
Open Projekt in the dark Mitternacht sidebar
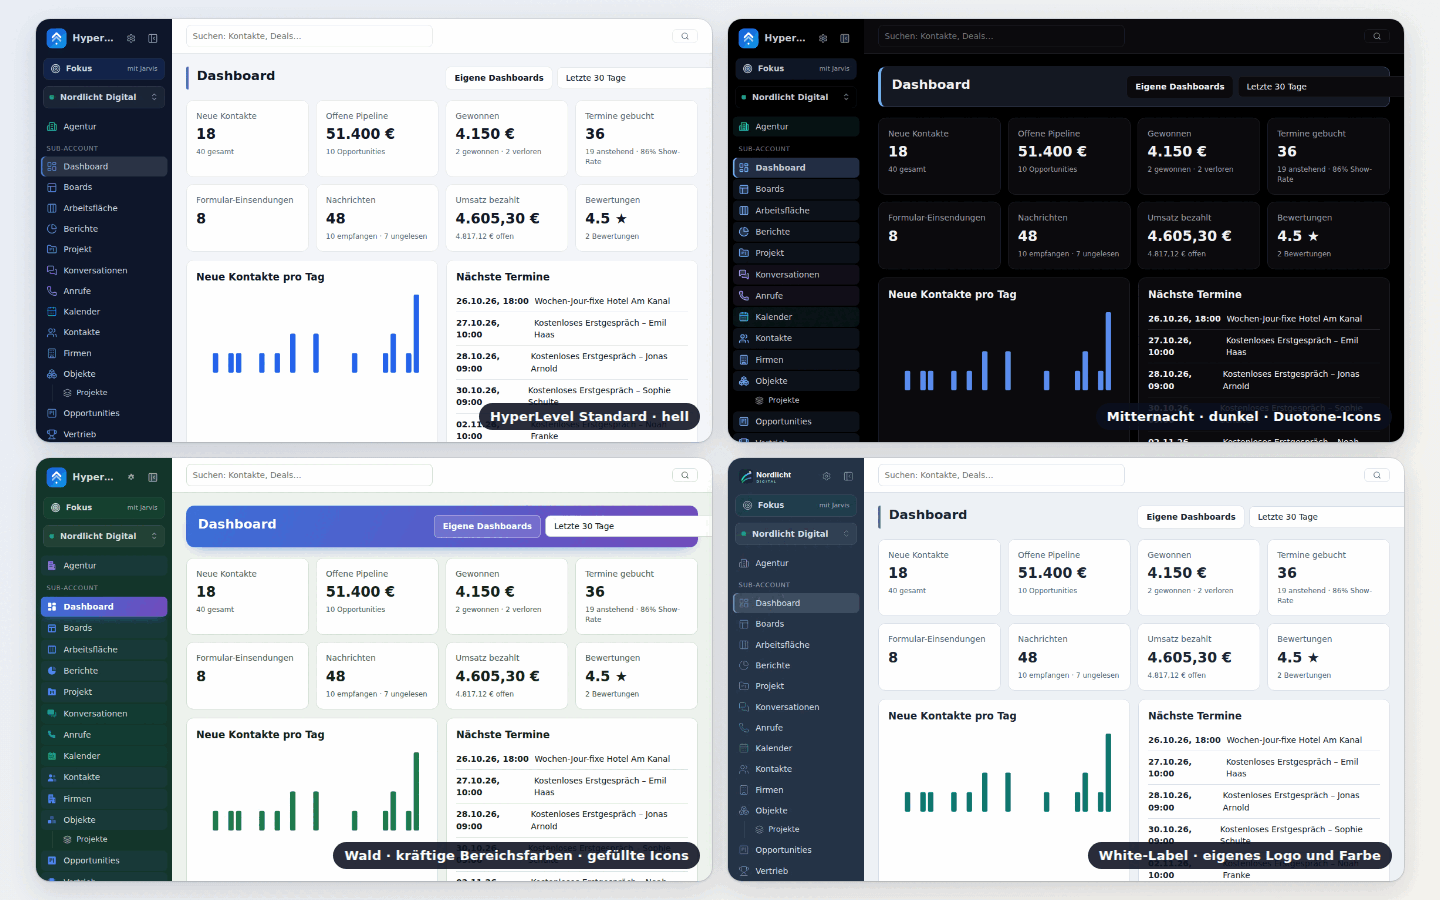[796, 253]
